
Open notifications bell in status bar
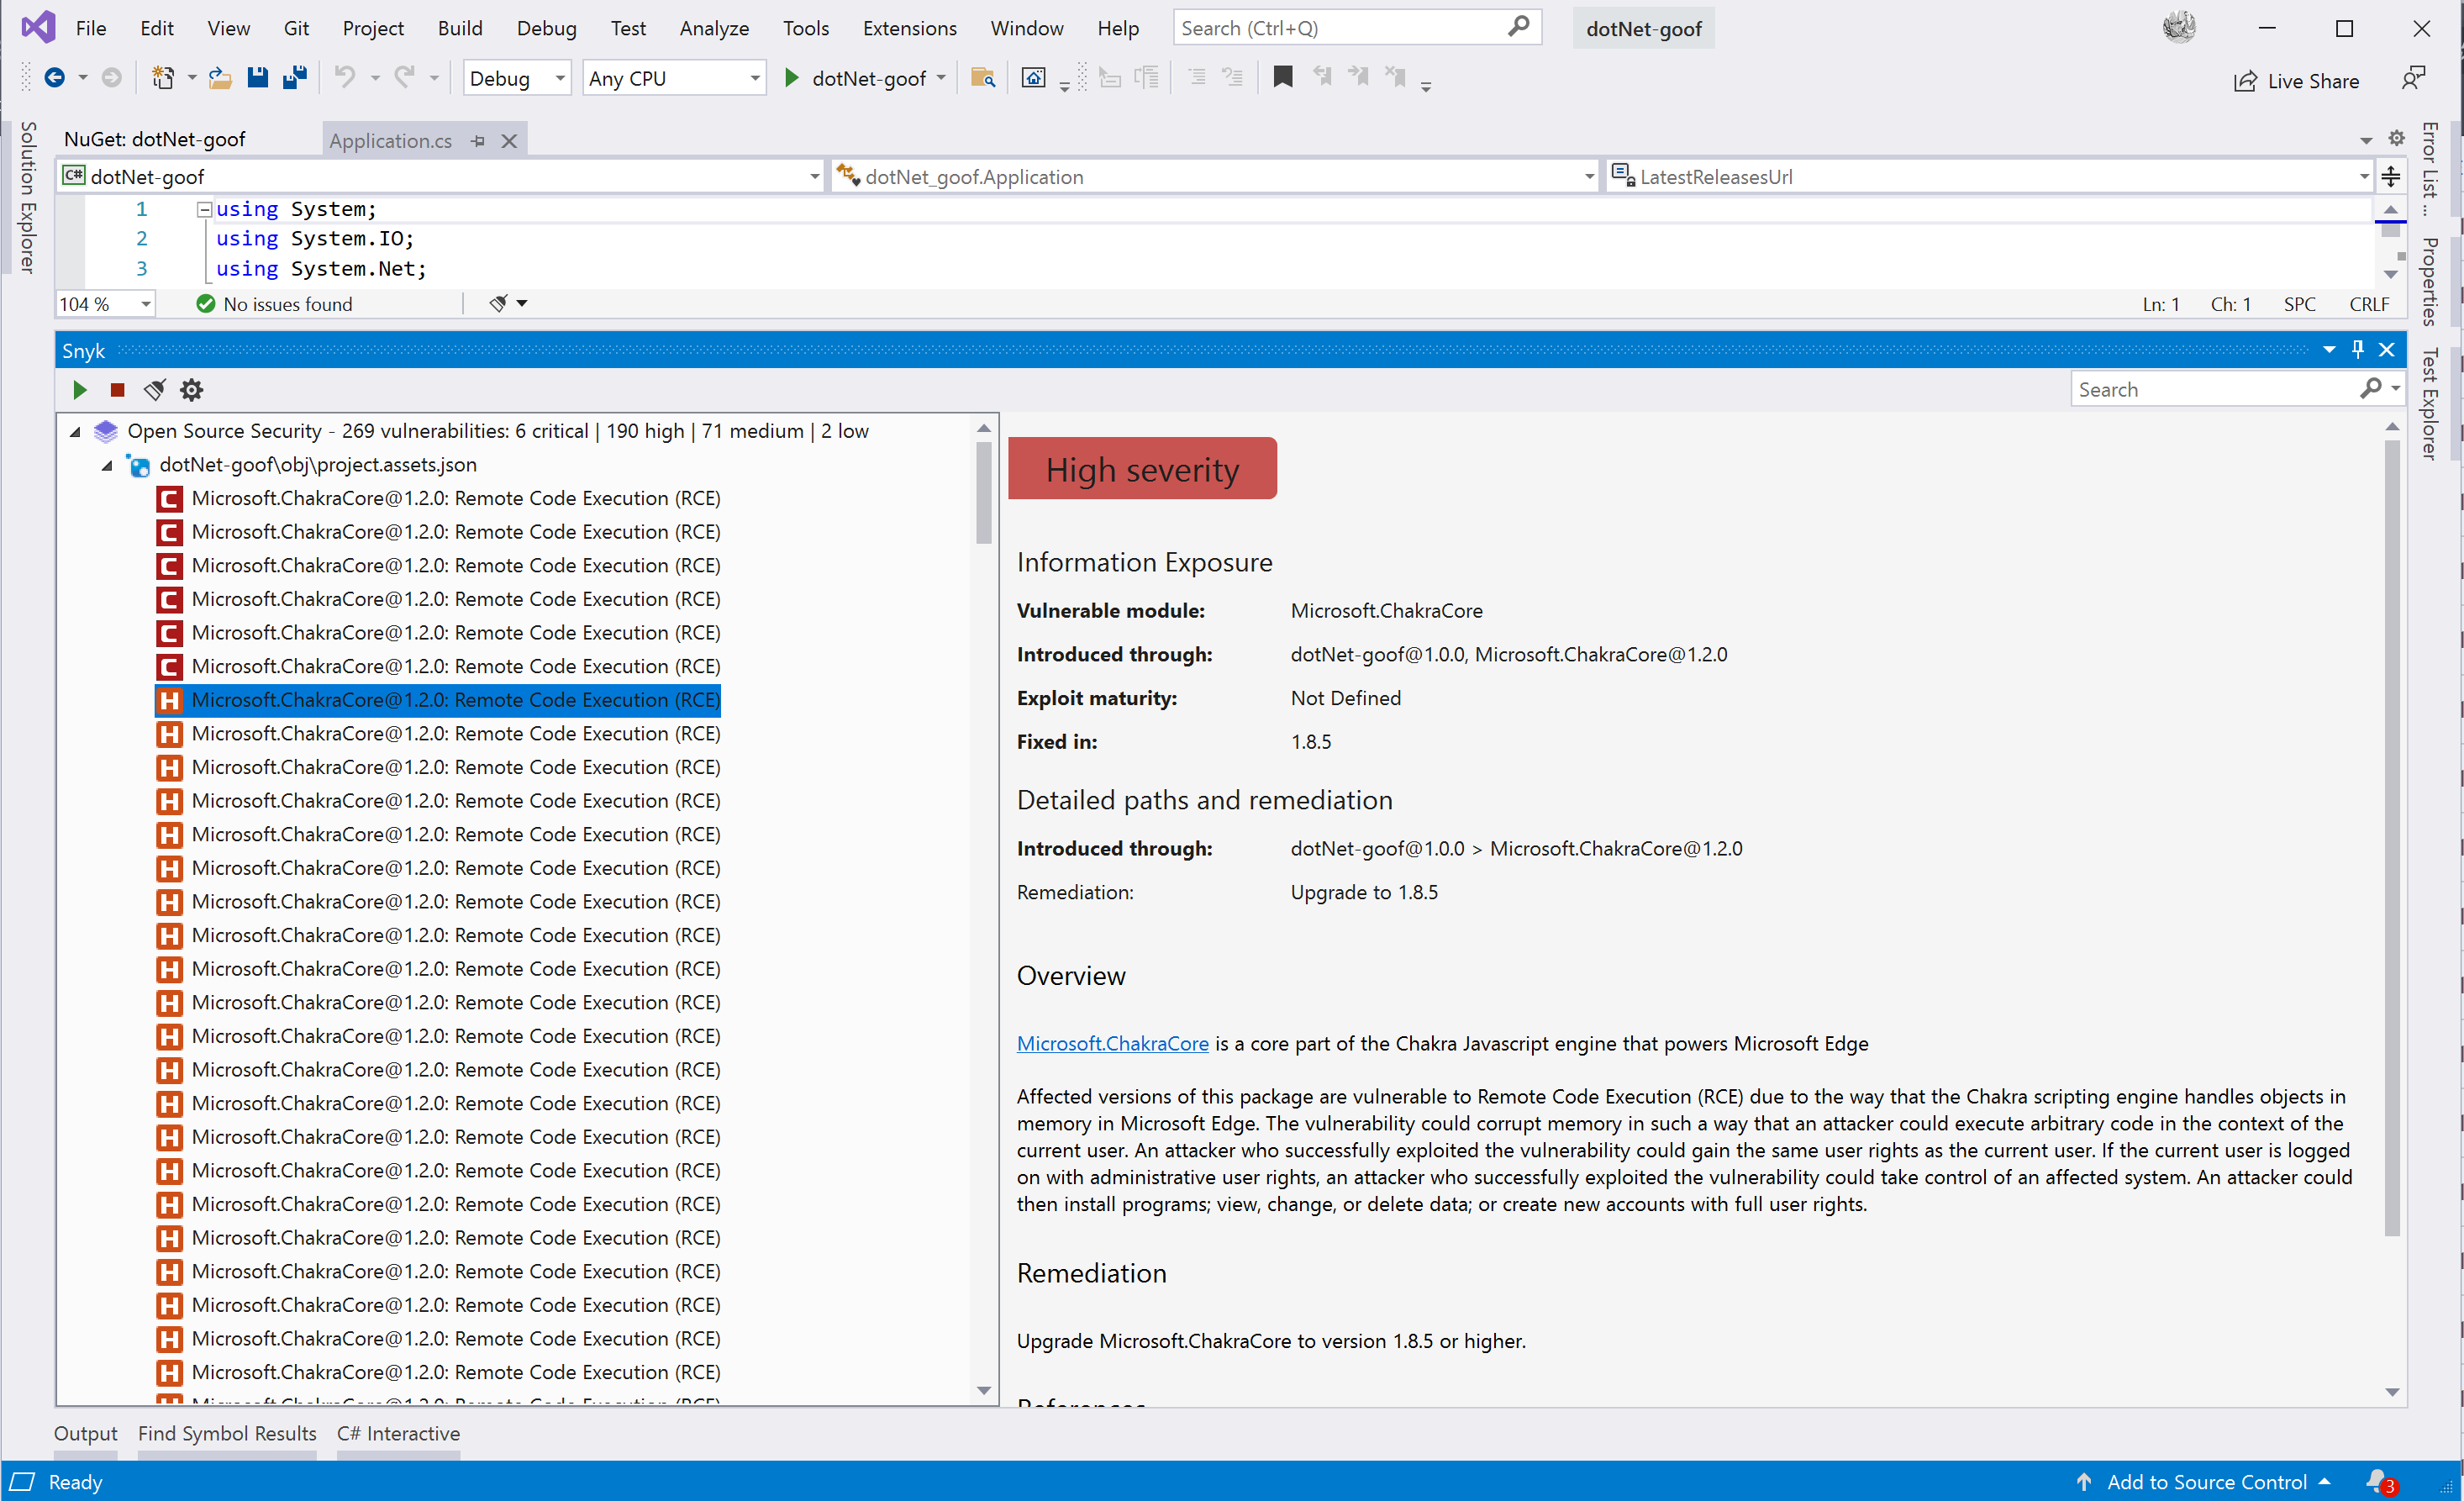pyautogui.click(x=2378, y=1481)
